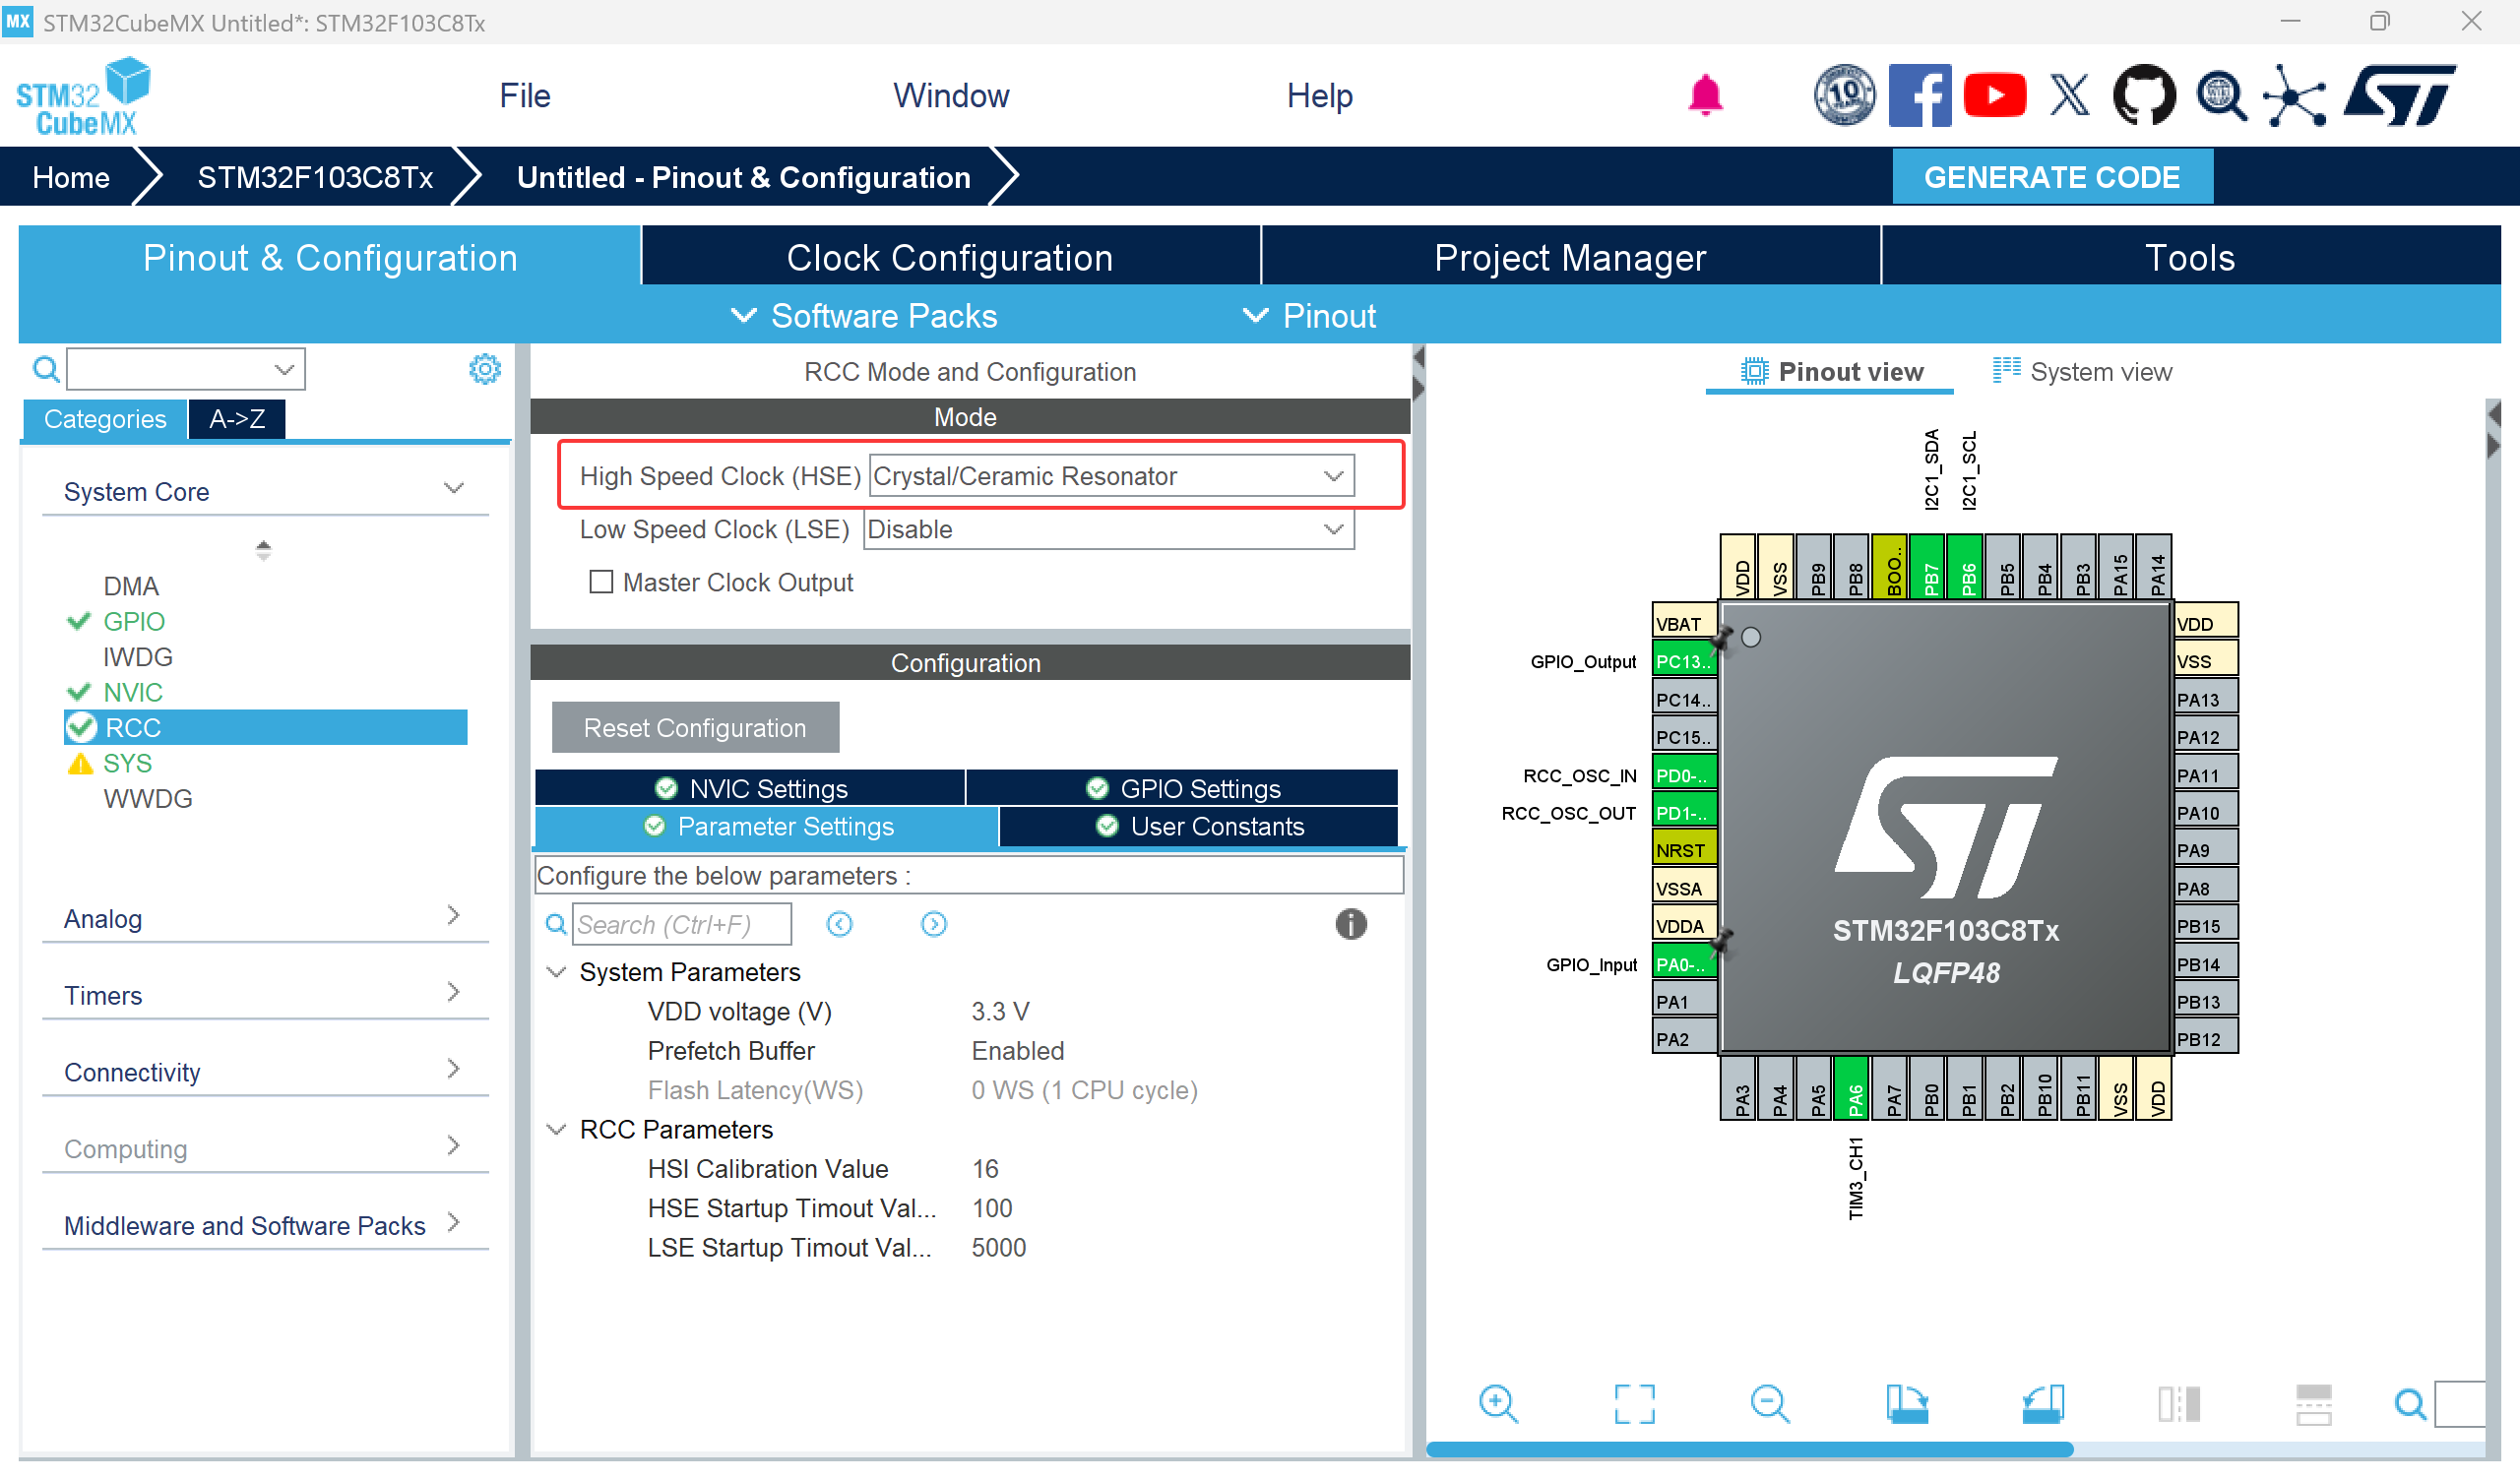2520x1480 pixels.
Task: Switch to the Tools tab
Action: coord(2190,257)
